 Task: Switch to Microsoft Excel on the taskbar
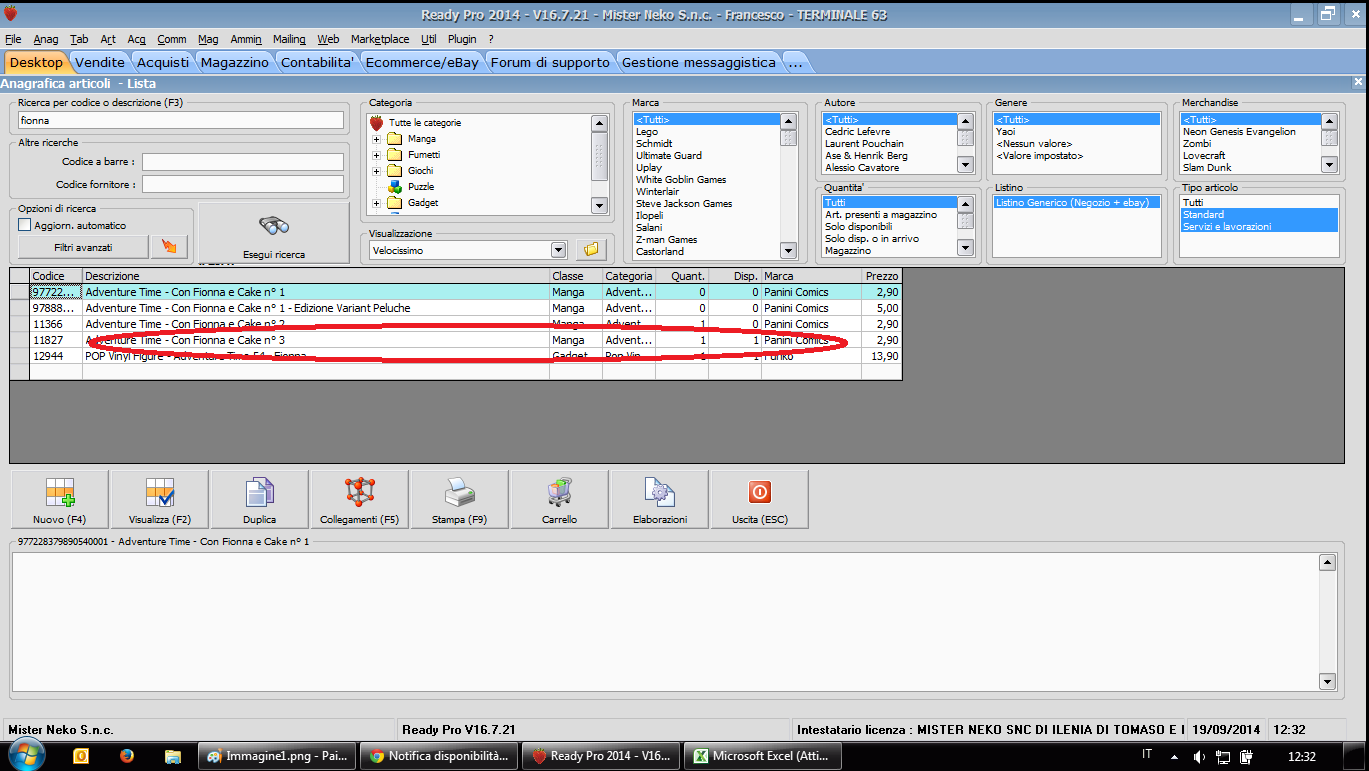click(x=763, y=756)
